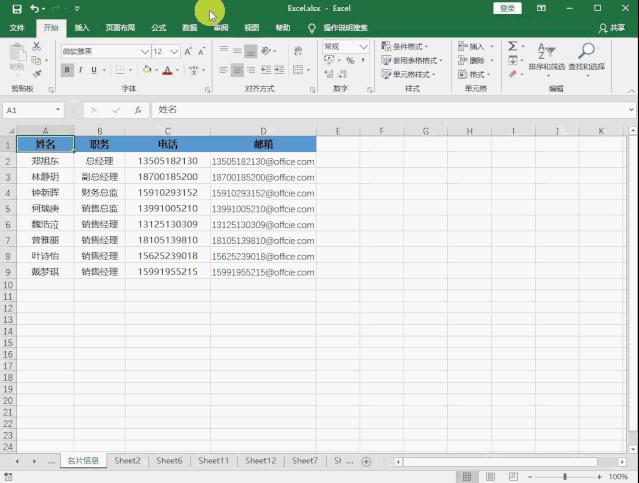Screen dimensions: 639x483
Task: Click the 共享 (Share) button
Action: coord(611,28)
